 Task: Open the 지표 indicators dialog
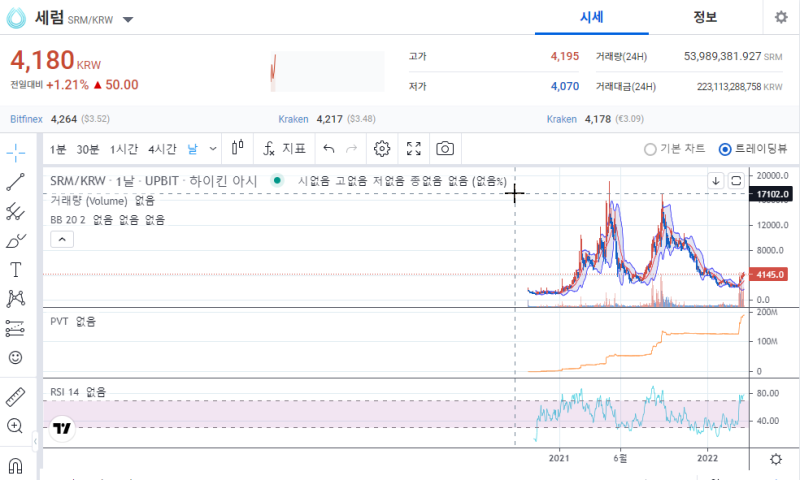[284, 148]
